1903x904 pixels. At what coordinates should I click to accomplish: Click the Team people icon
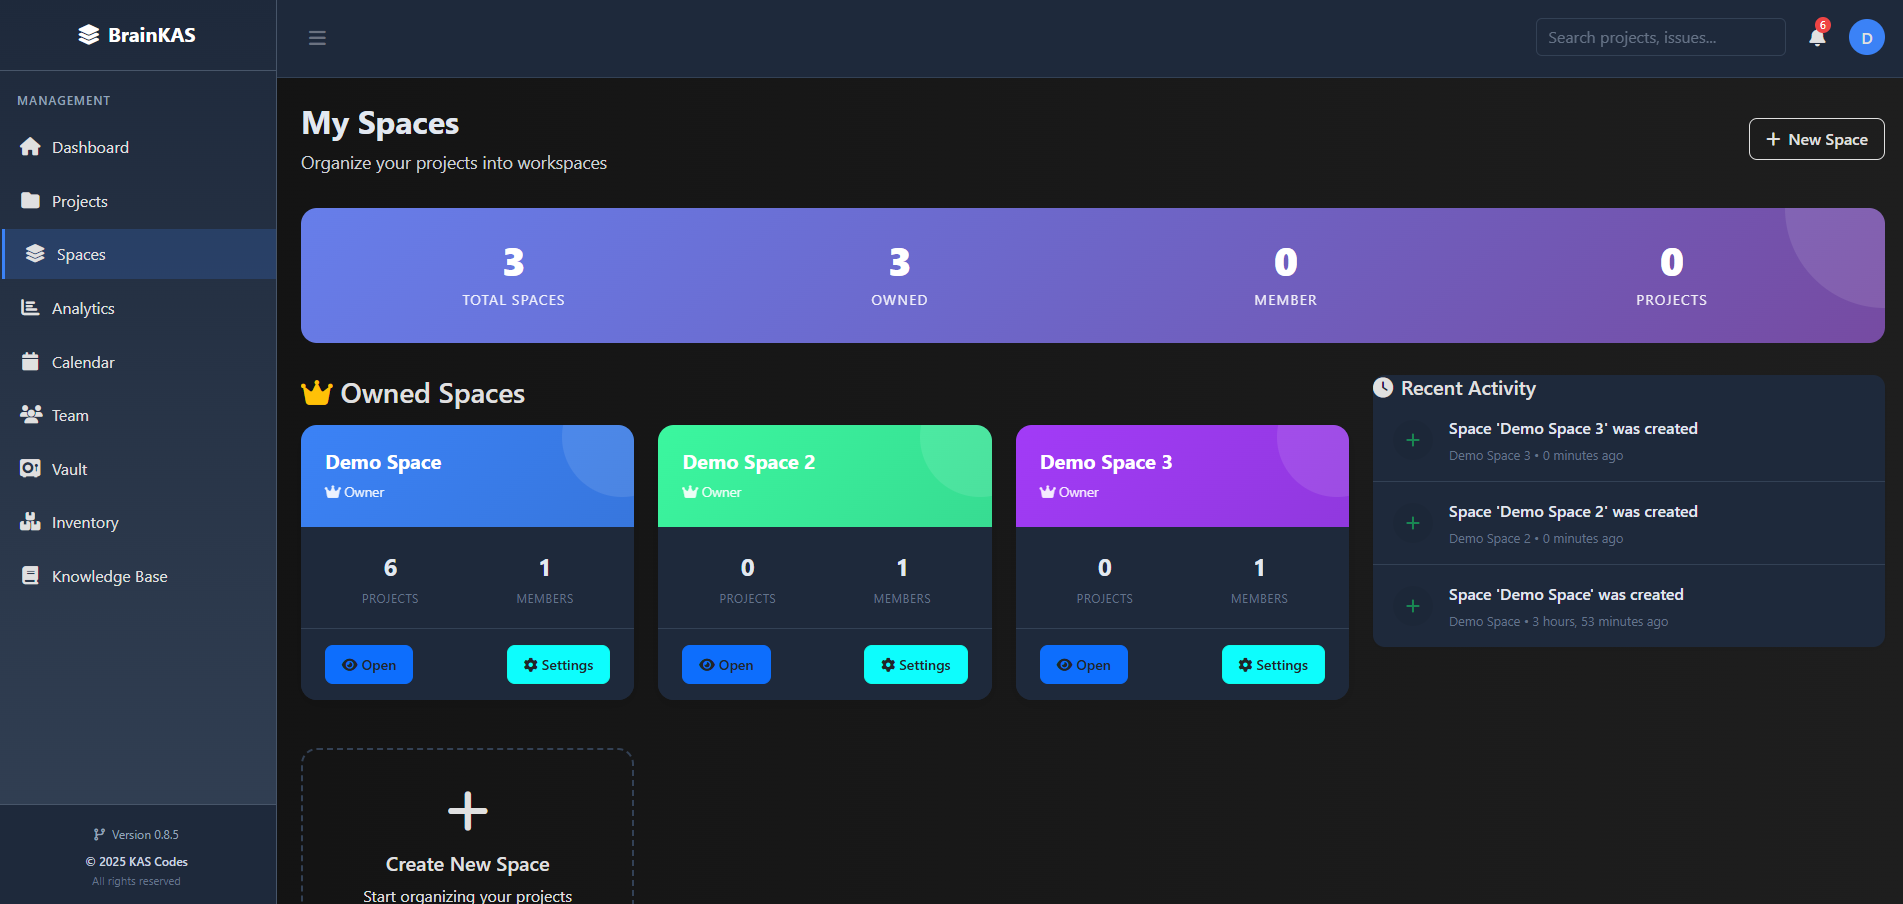tap(30, 415)
